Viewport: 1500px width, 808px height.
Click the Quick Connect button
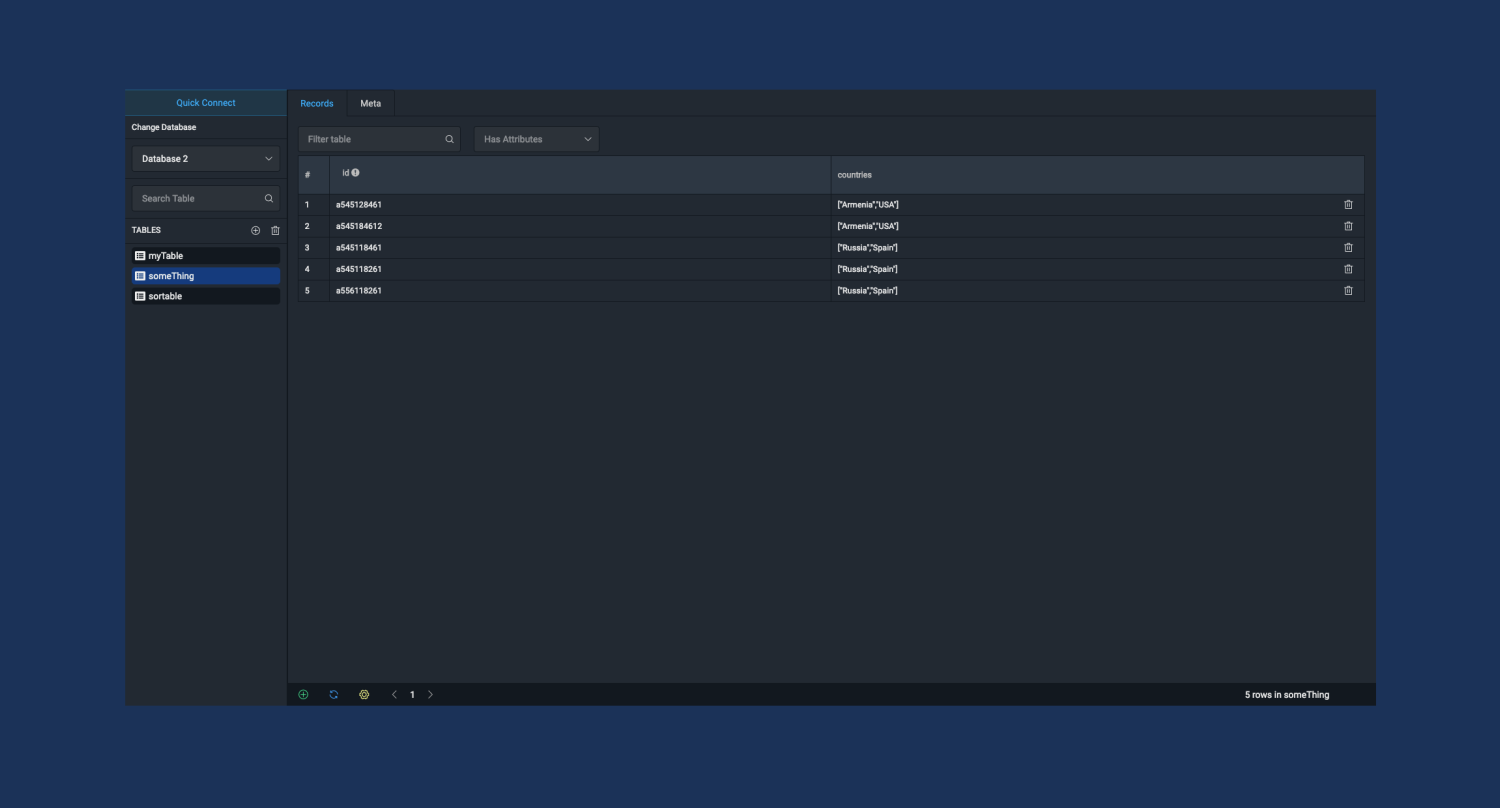[x=206, y=102]
